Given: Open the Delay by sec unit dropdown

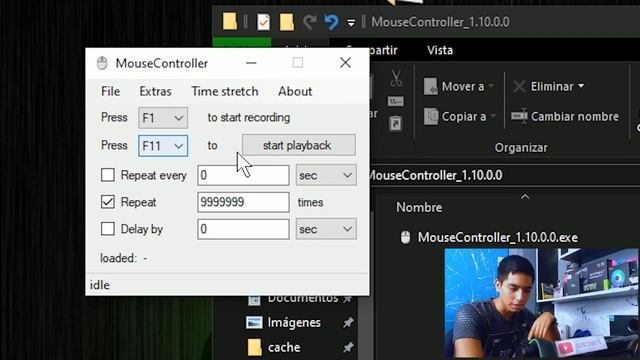Looking at the screenshot, I should 326,229.
